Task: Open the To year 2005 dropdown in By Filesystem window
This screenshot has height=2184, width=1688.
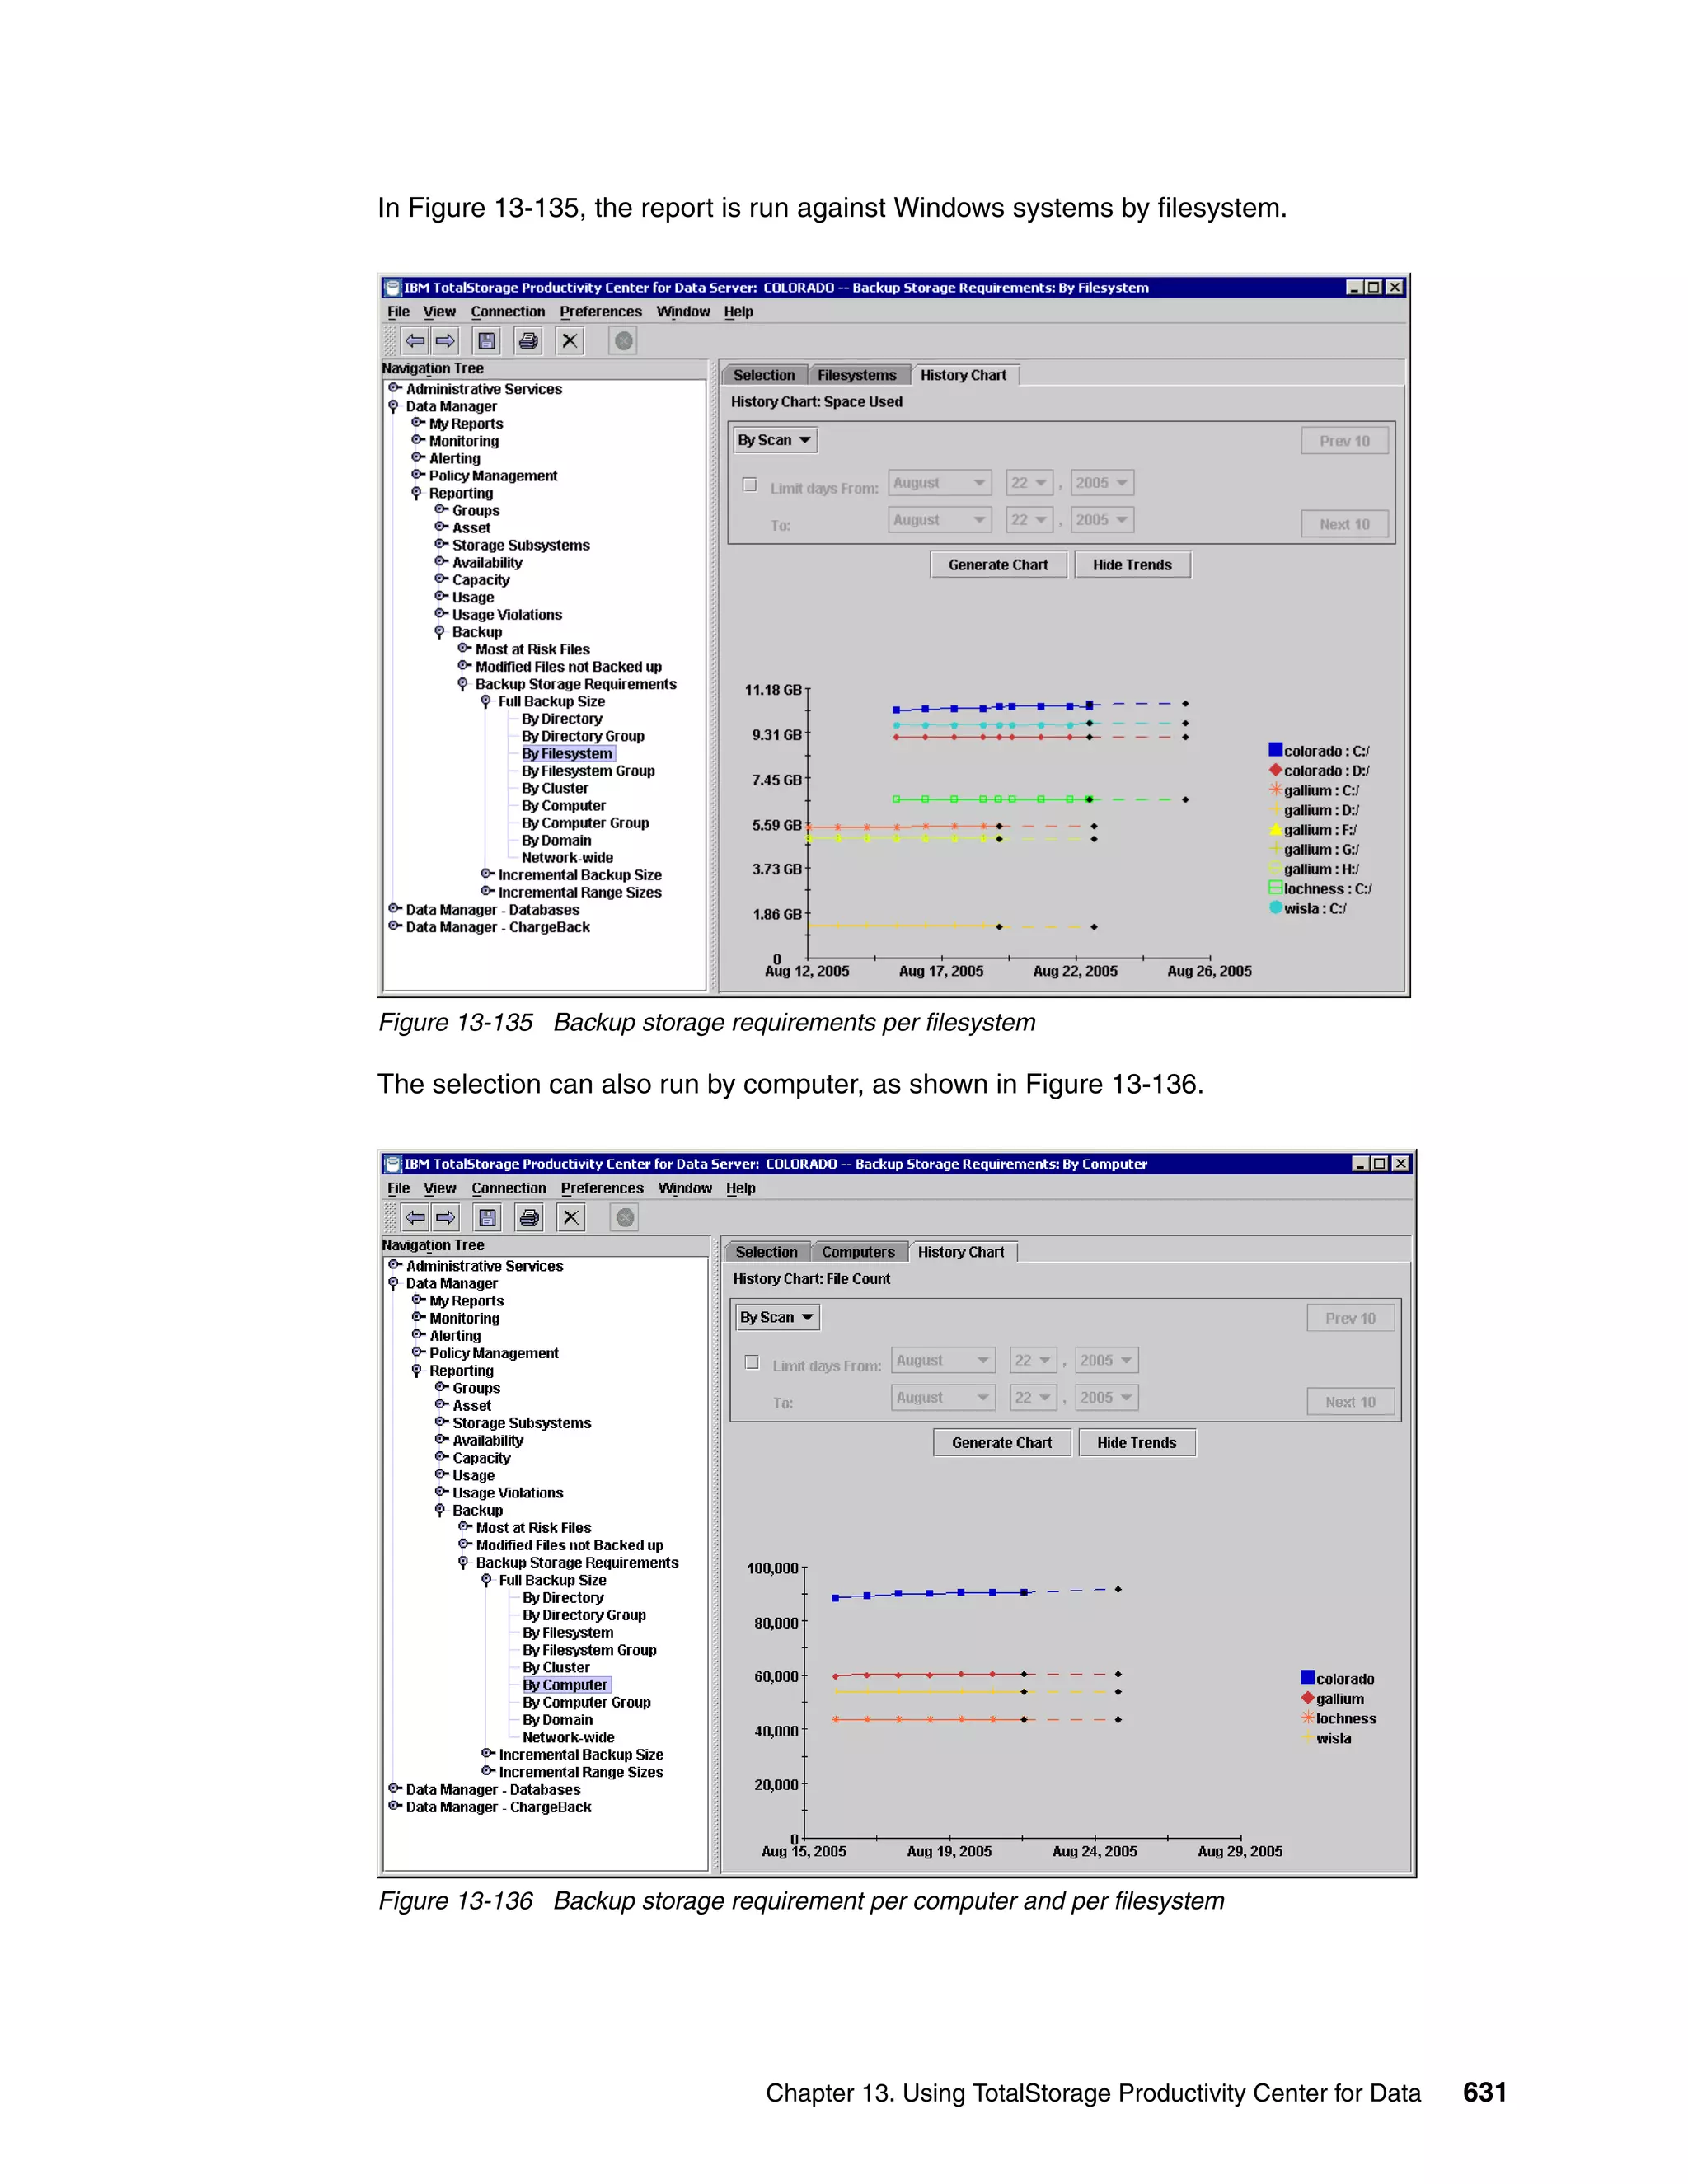Action: pyautogui.click(x=1102, y=520)
